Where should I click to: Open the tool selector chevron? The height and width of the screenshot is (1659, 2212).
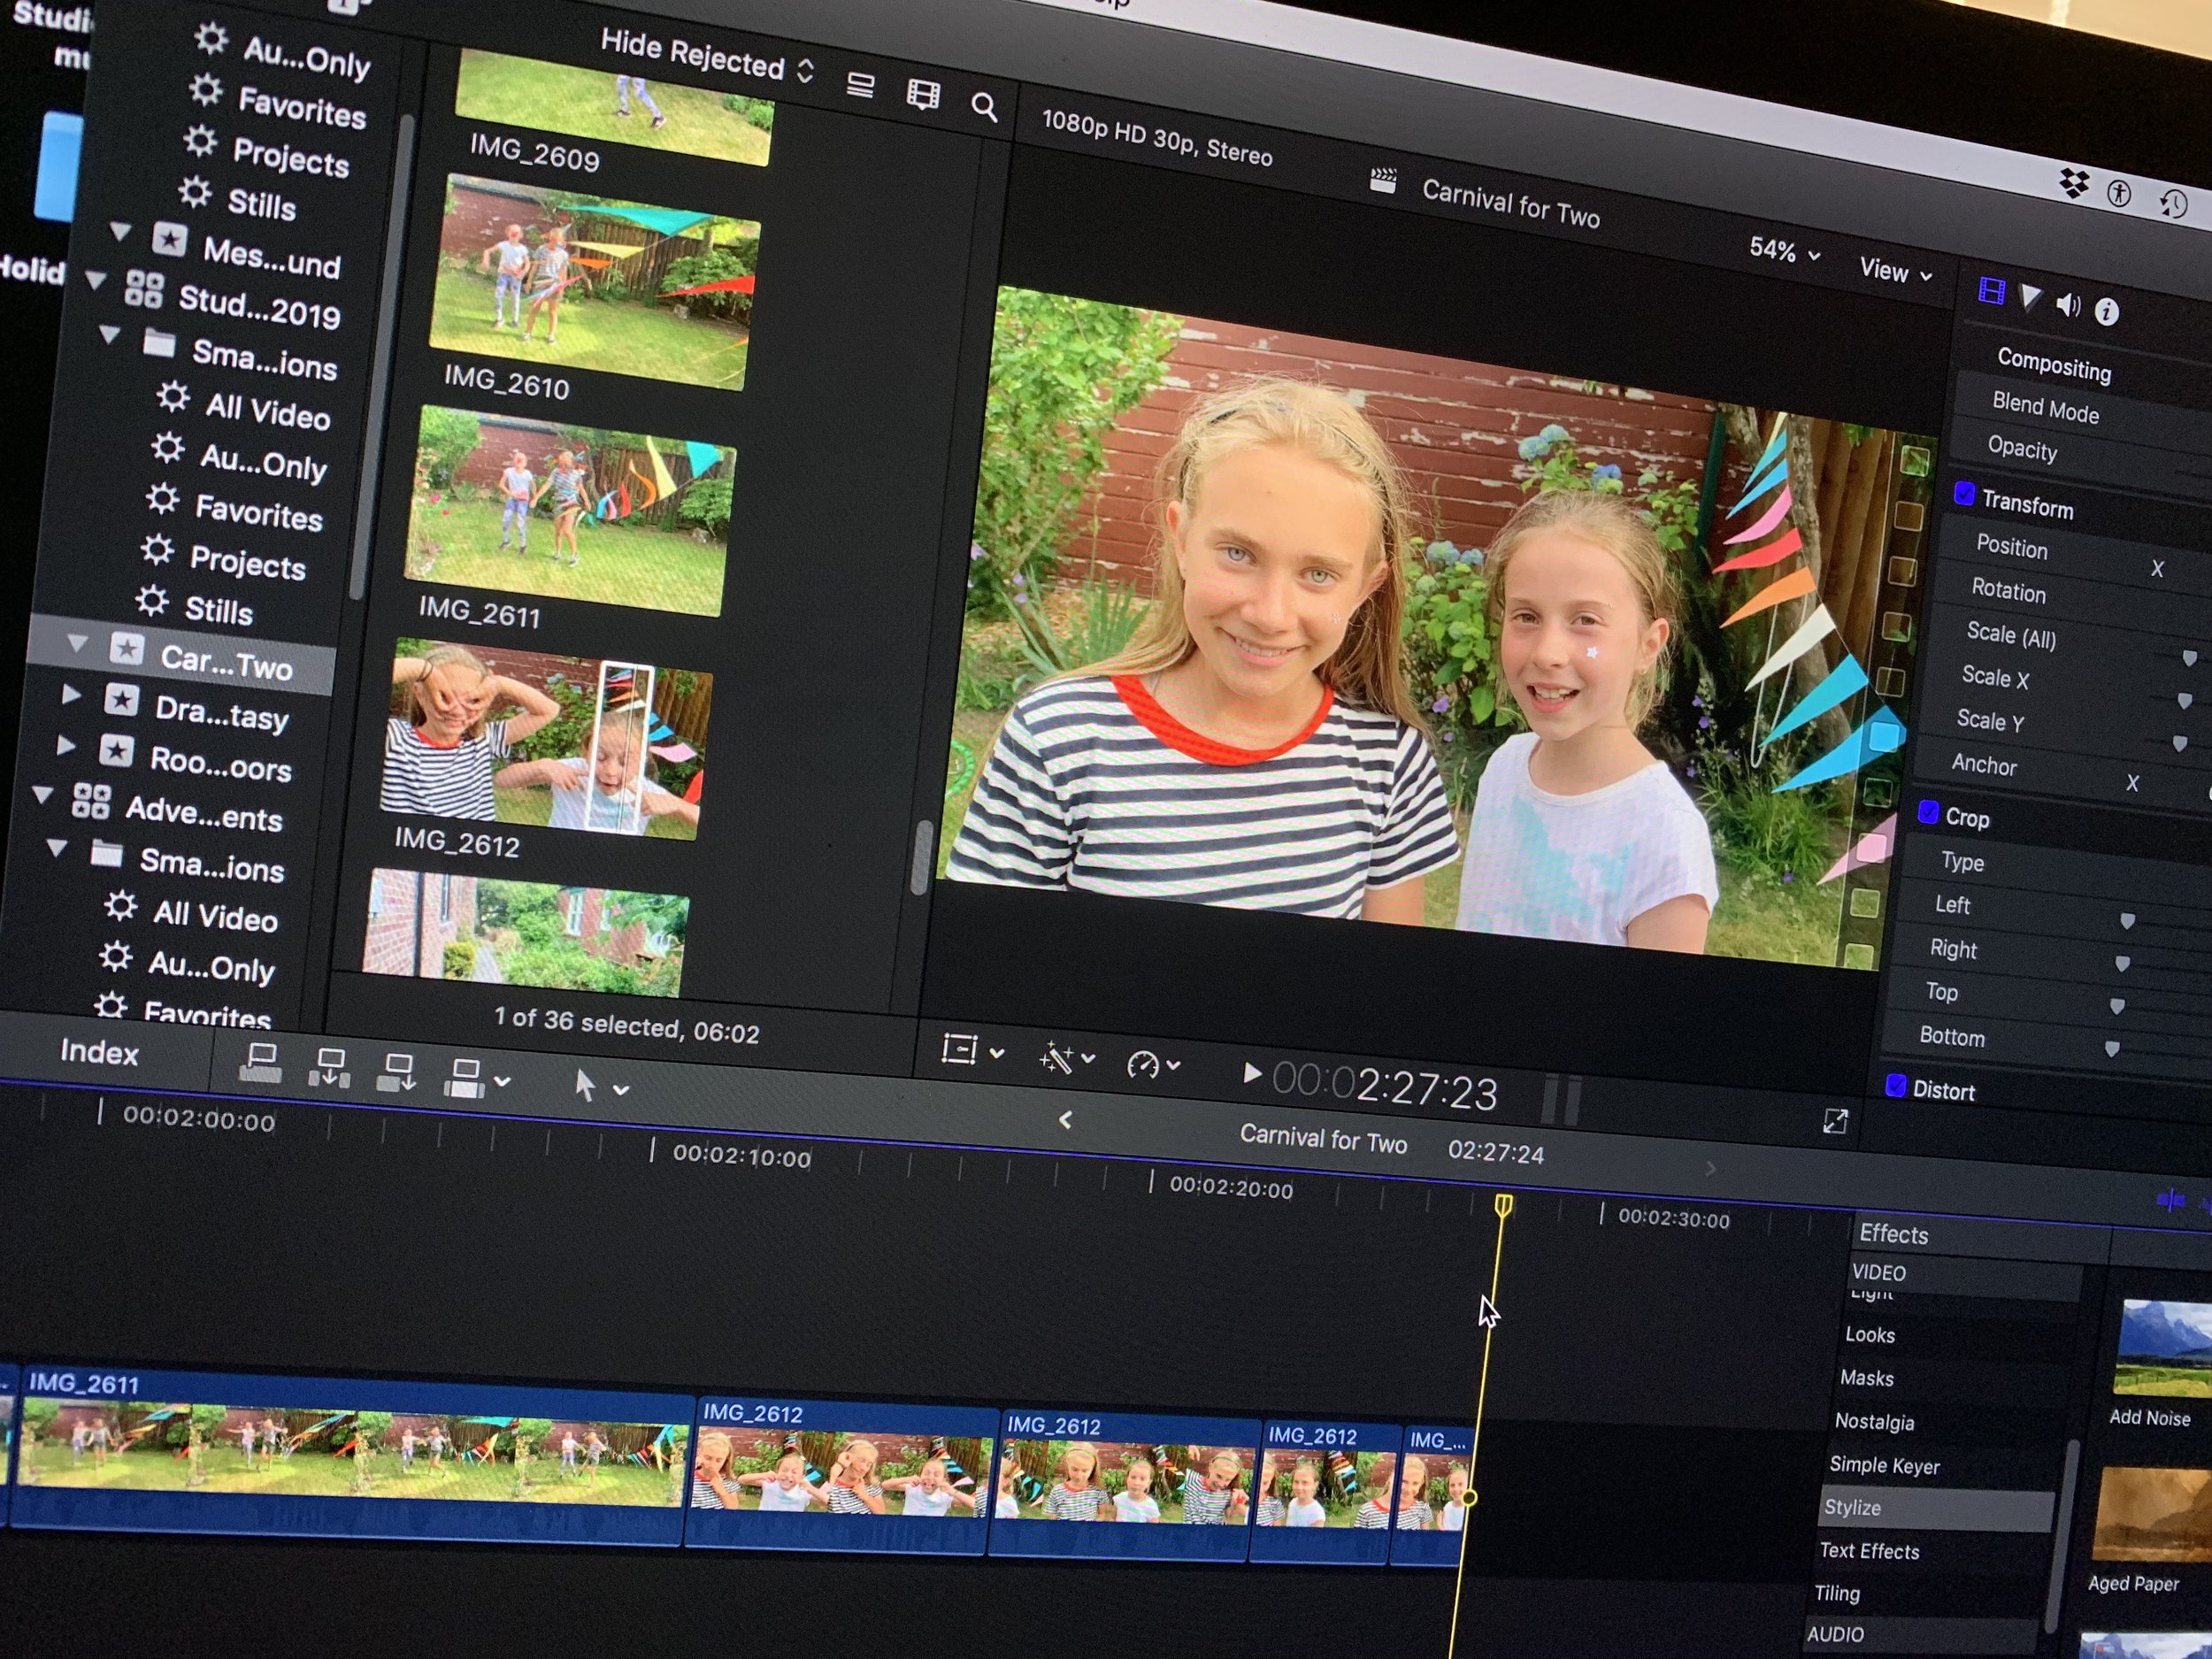tap(621, 1090)
